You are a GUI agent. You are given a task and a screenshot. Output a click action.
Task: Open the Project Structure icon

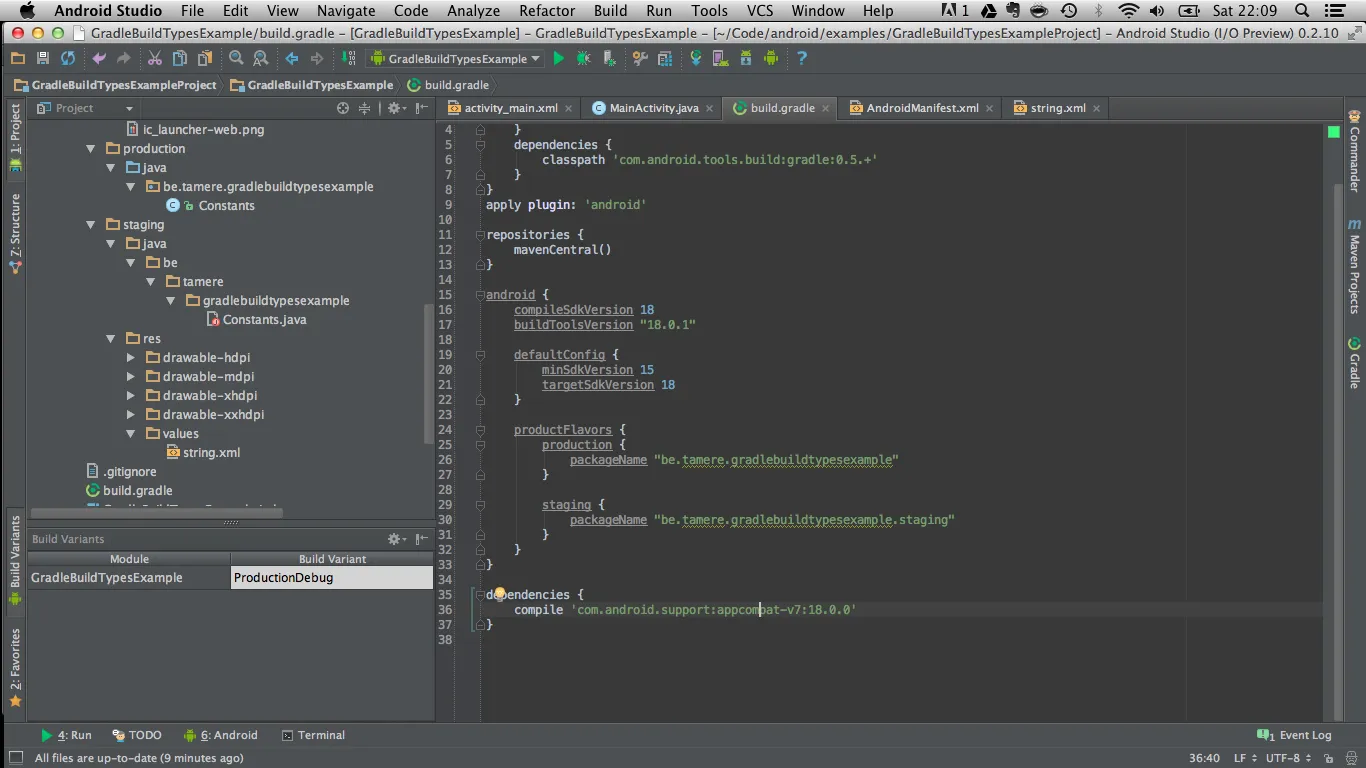point(665,59)
